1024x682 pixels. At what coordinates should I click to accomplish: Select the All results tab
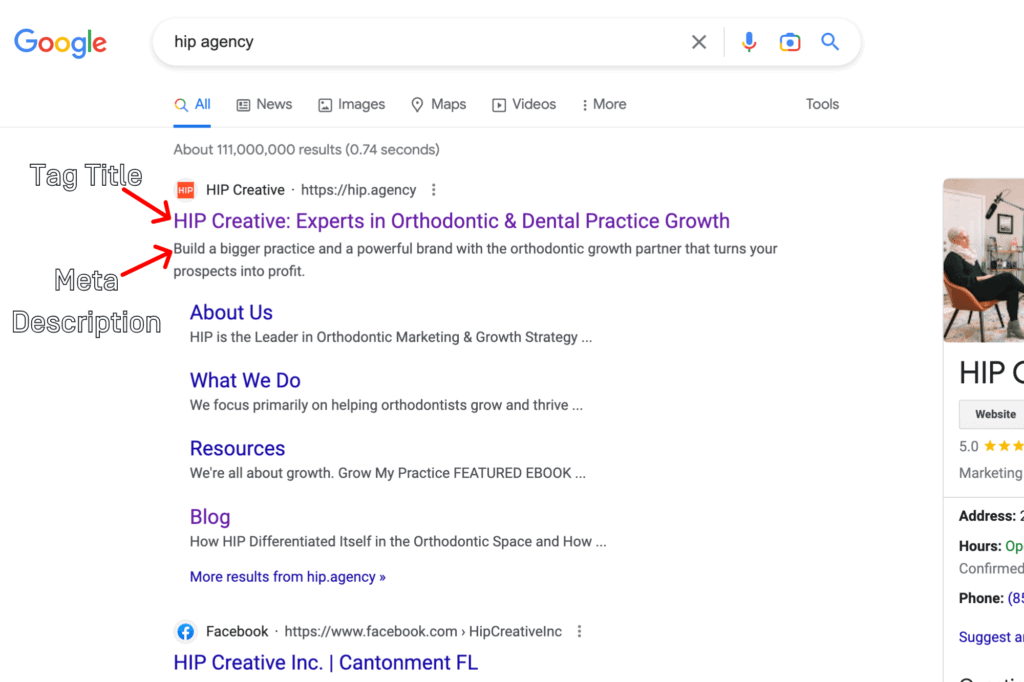[192, 105]
